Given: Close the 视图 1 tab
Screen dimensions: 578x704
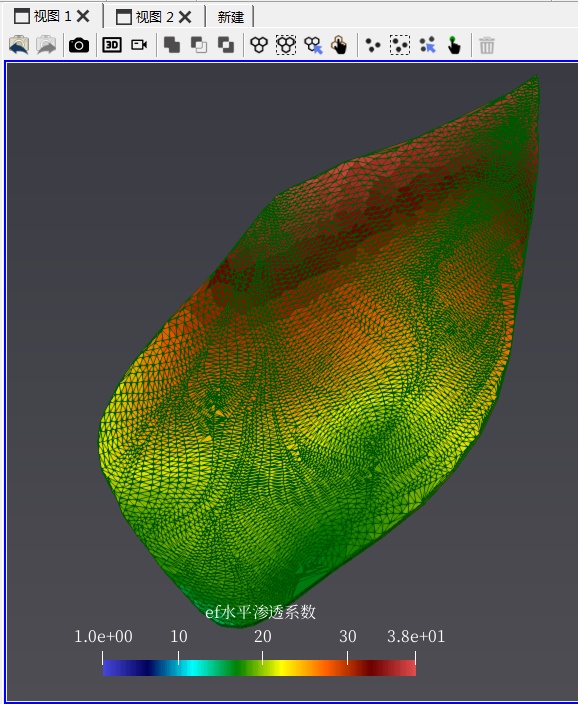Looking at the screenshot, I should [83, 17].
